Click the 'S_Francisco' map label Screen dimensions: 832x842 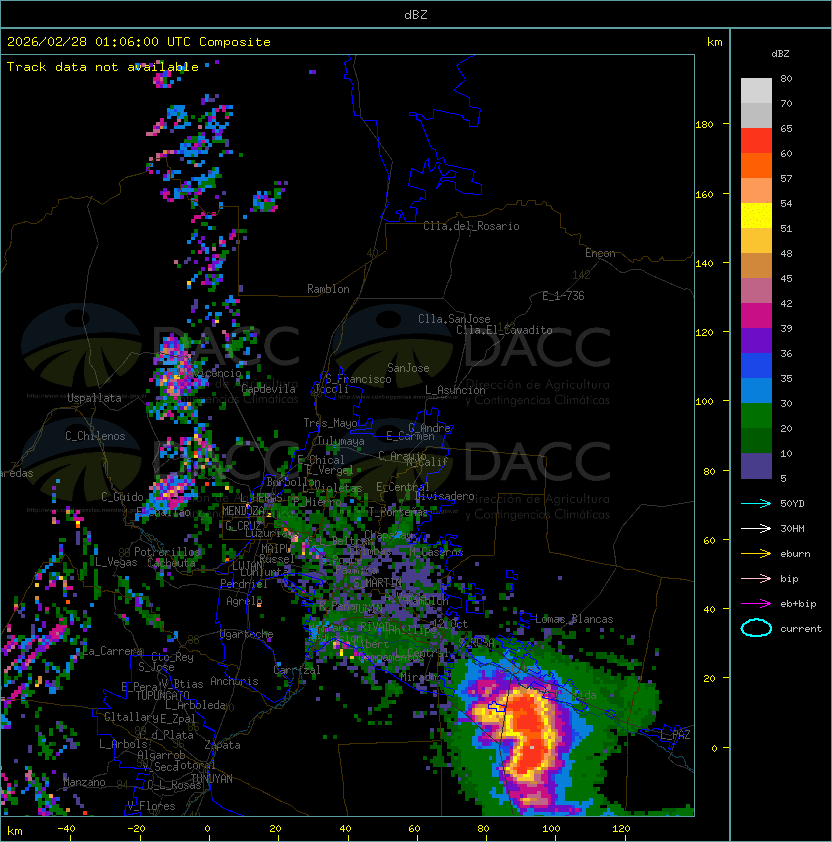click(358, 380)
